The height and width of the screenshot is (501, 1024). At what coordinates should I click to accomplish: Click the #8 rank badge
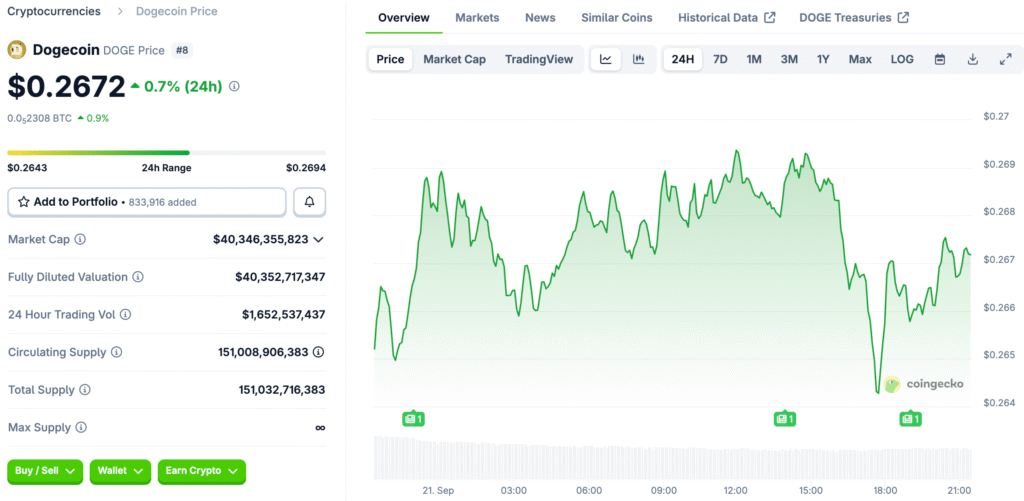pyautogui.click(x=182, y=50)
